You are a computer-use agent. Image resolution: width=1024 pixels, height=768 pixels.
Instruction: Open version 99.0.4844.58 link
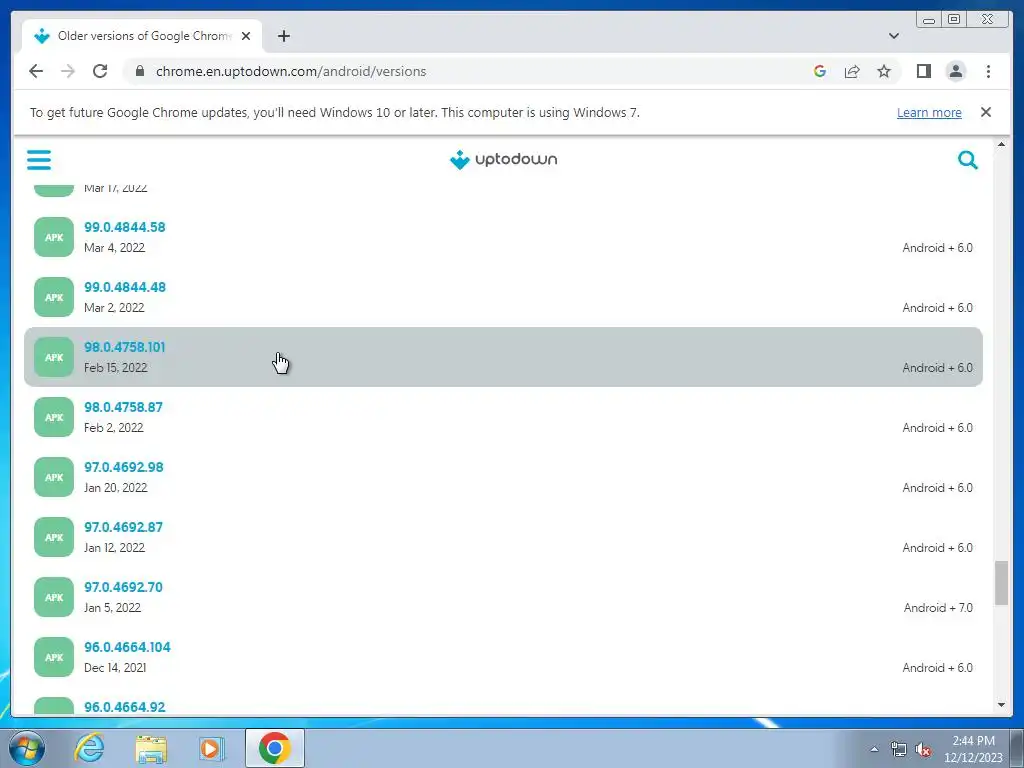[125, 227]
